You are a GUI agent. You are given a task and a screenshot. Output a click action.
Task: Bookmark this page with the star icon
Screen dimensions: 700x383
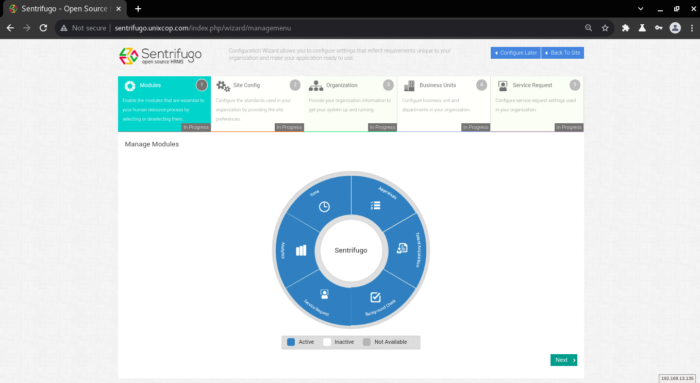(605, 28)
